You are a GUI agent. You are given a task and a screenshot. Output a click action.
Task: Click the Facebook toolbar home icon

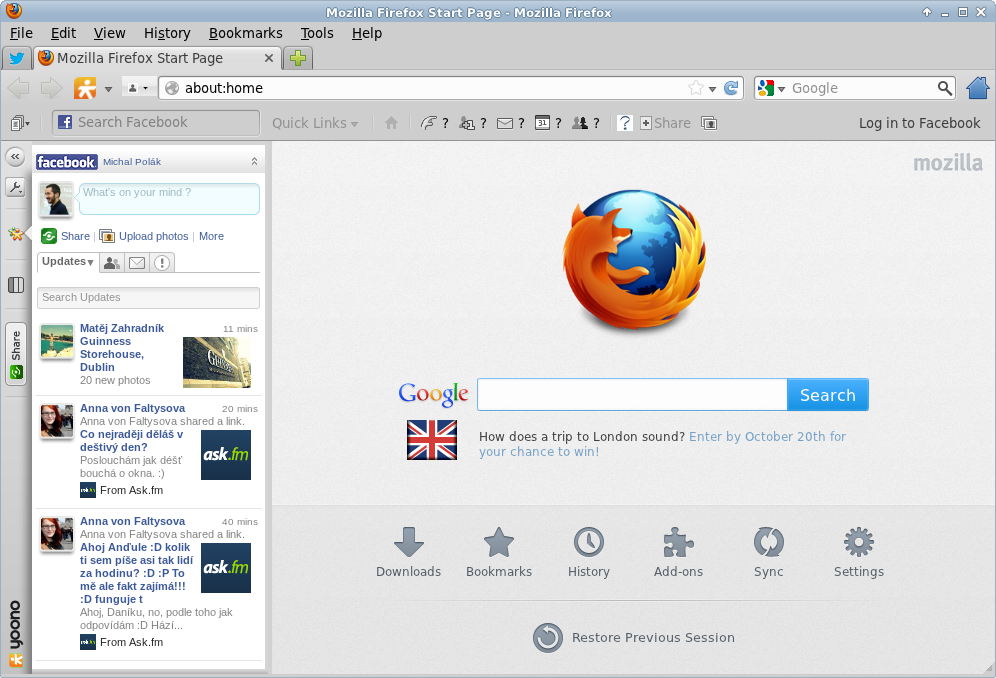click(x=391, y=123)
